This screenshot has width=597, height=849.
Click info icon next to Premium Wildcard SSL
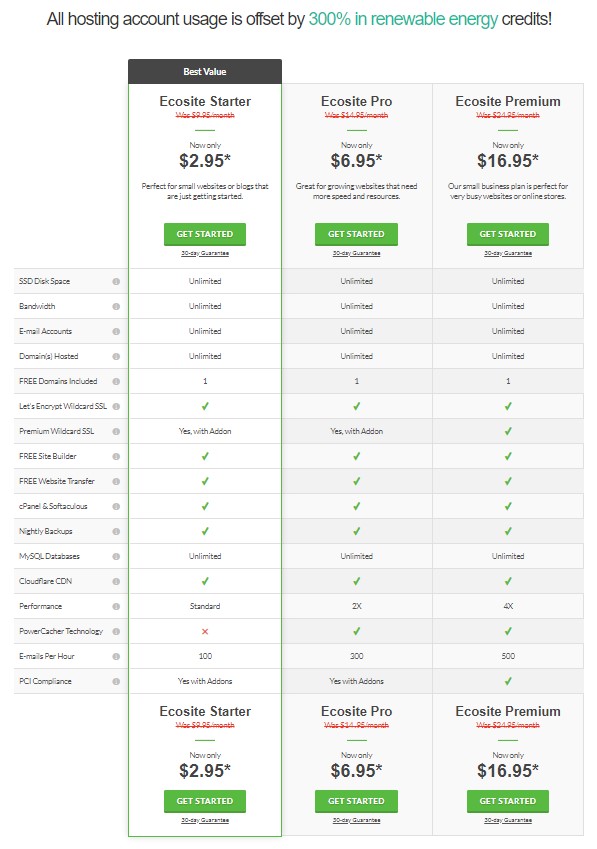[x=116, y=432]
